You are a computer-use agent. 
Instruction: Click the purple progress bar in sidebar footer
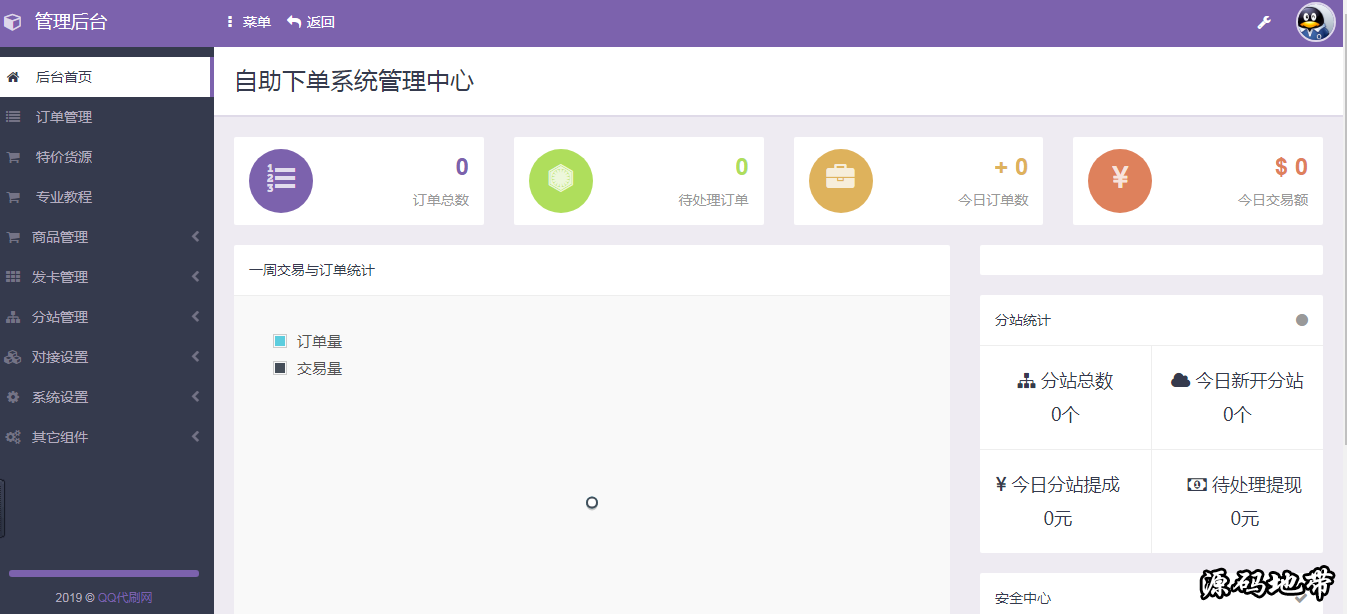coord(104,574)
